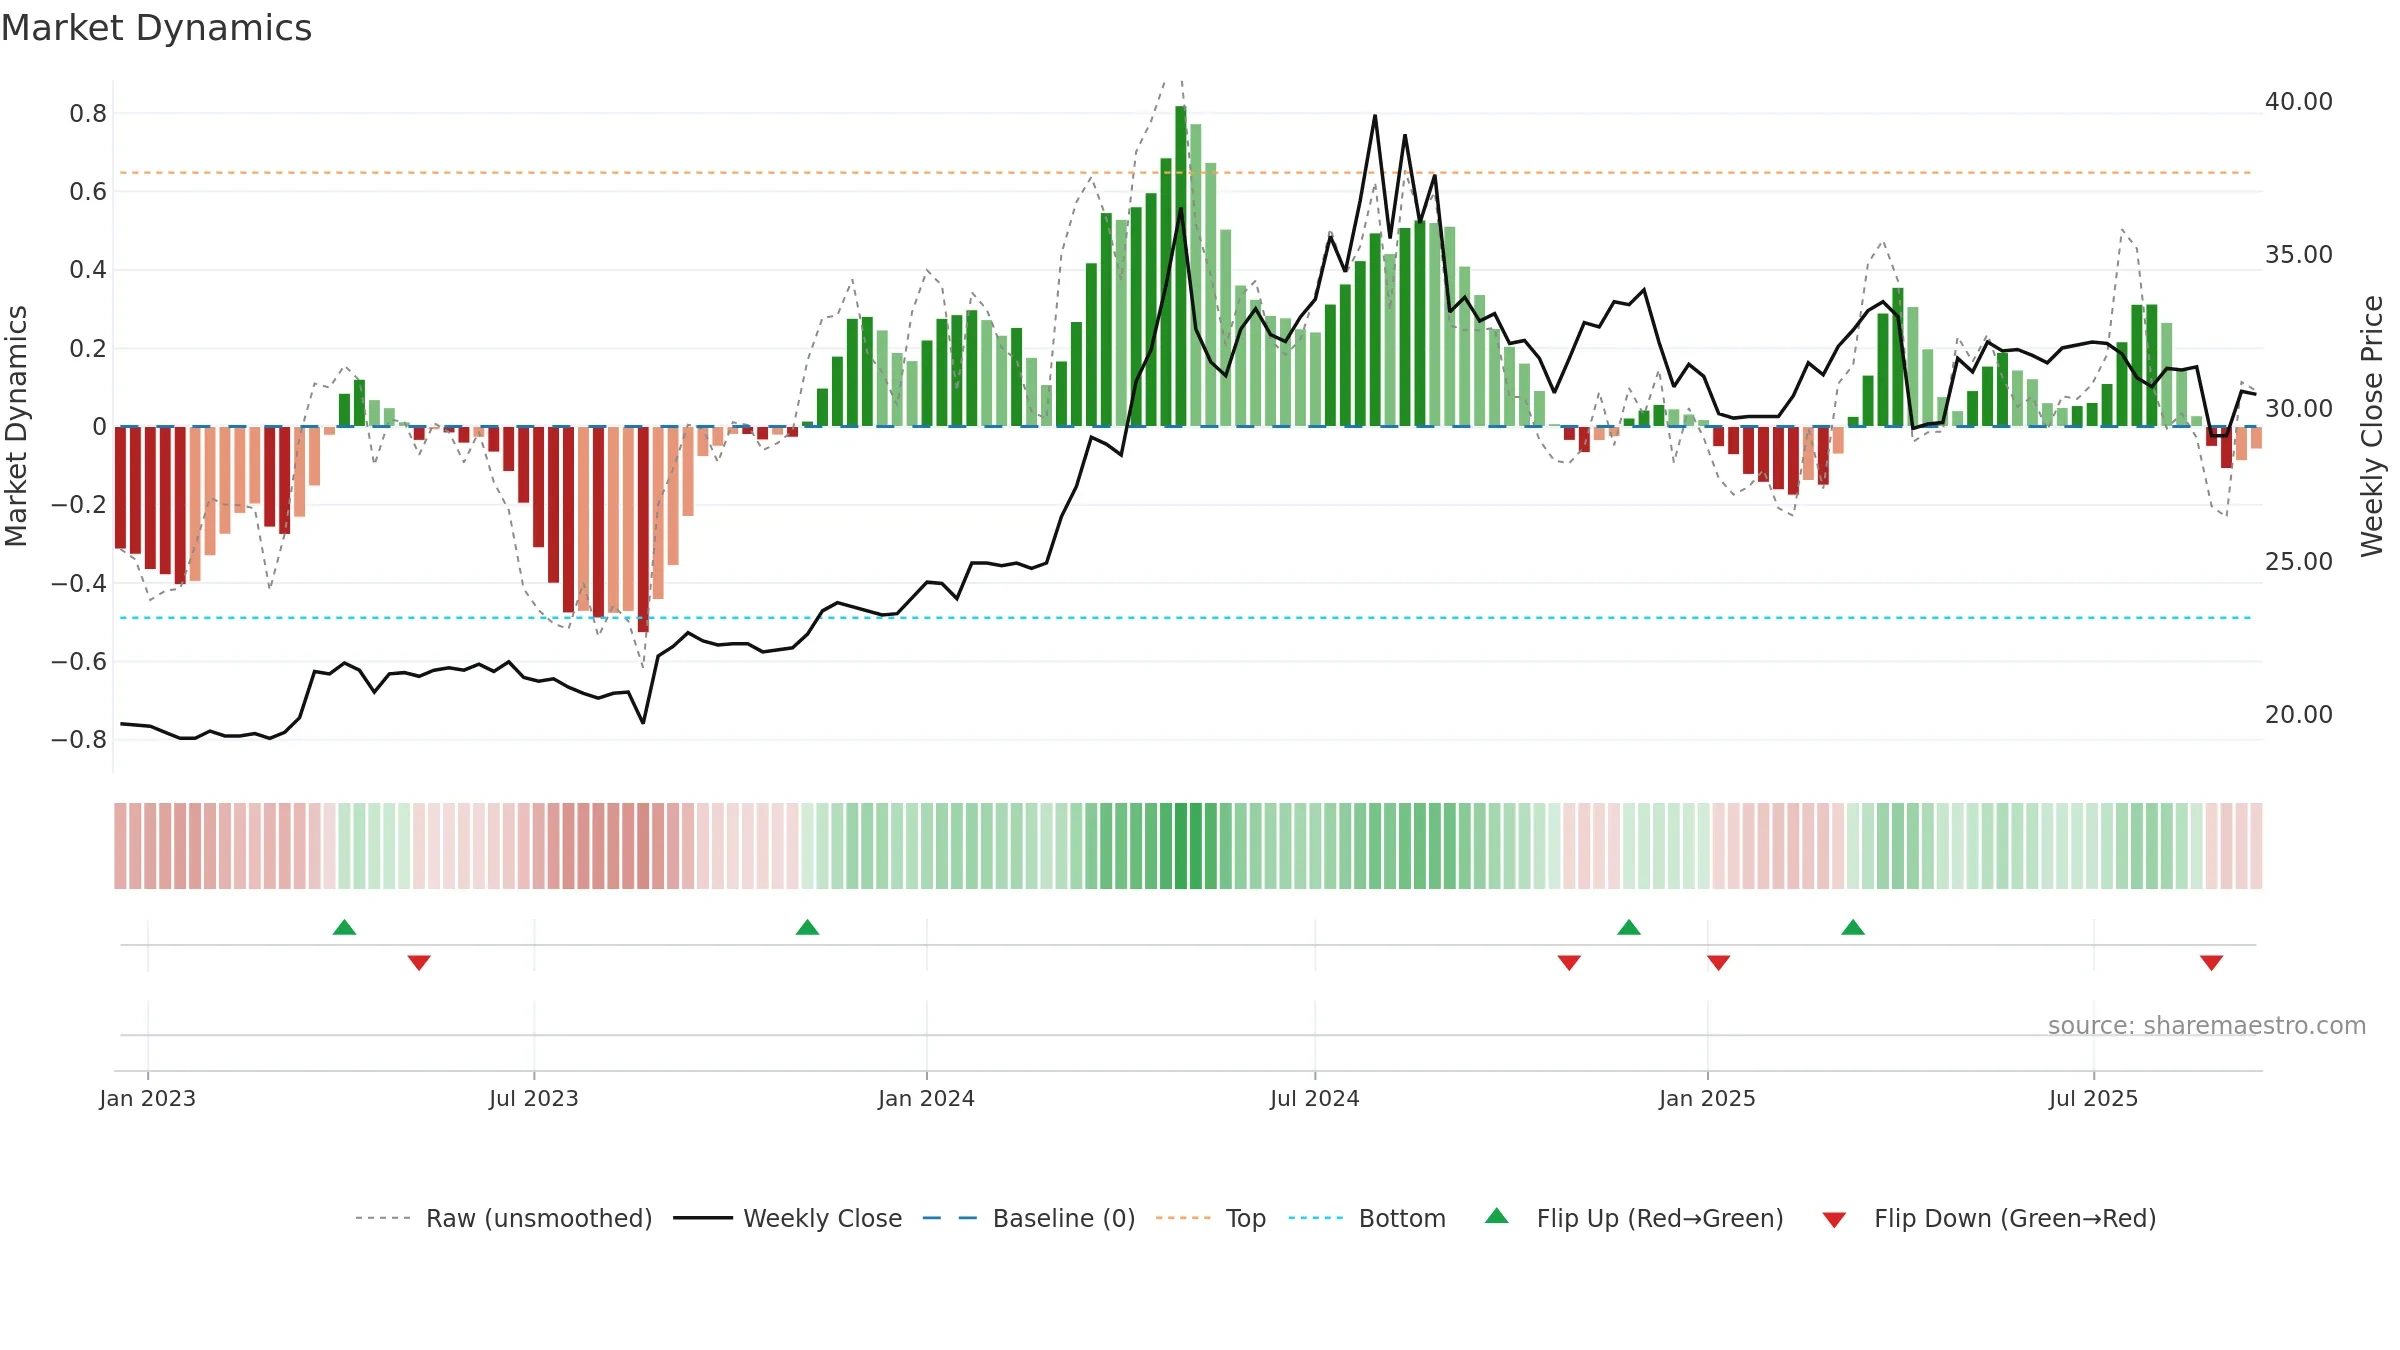Viewport: 2400px width, 1350px height.
Task: Click the Market Dynamics chart title
Action: (x=156, y=28)
